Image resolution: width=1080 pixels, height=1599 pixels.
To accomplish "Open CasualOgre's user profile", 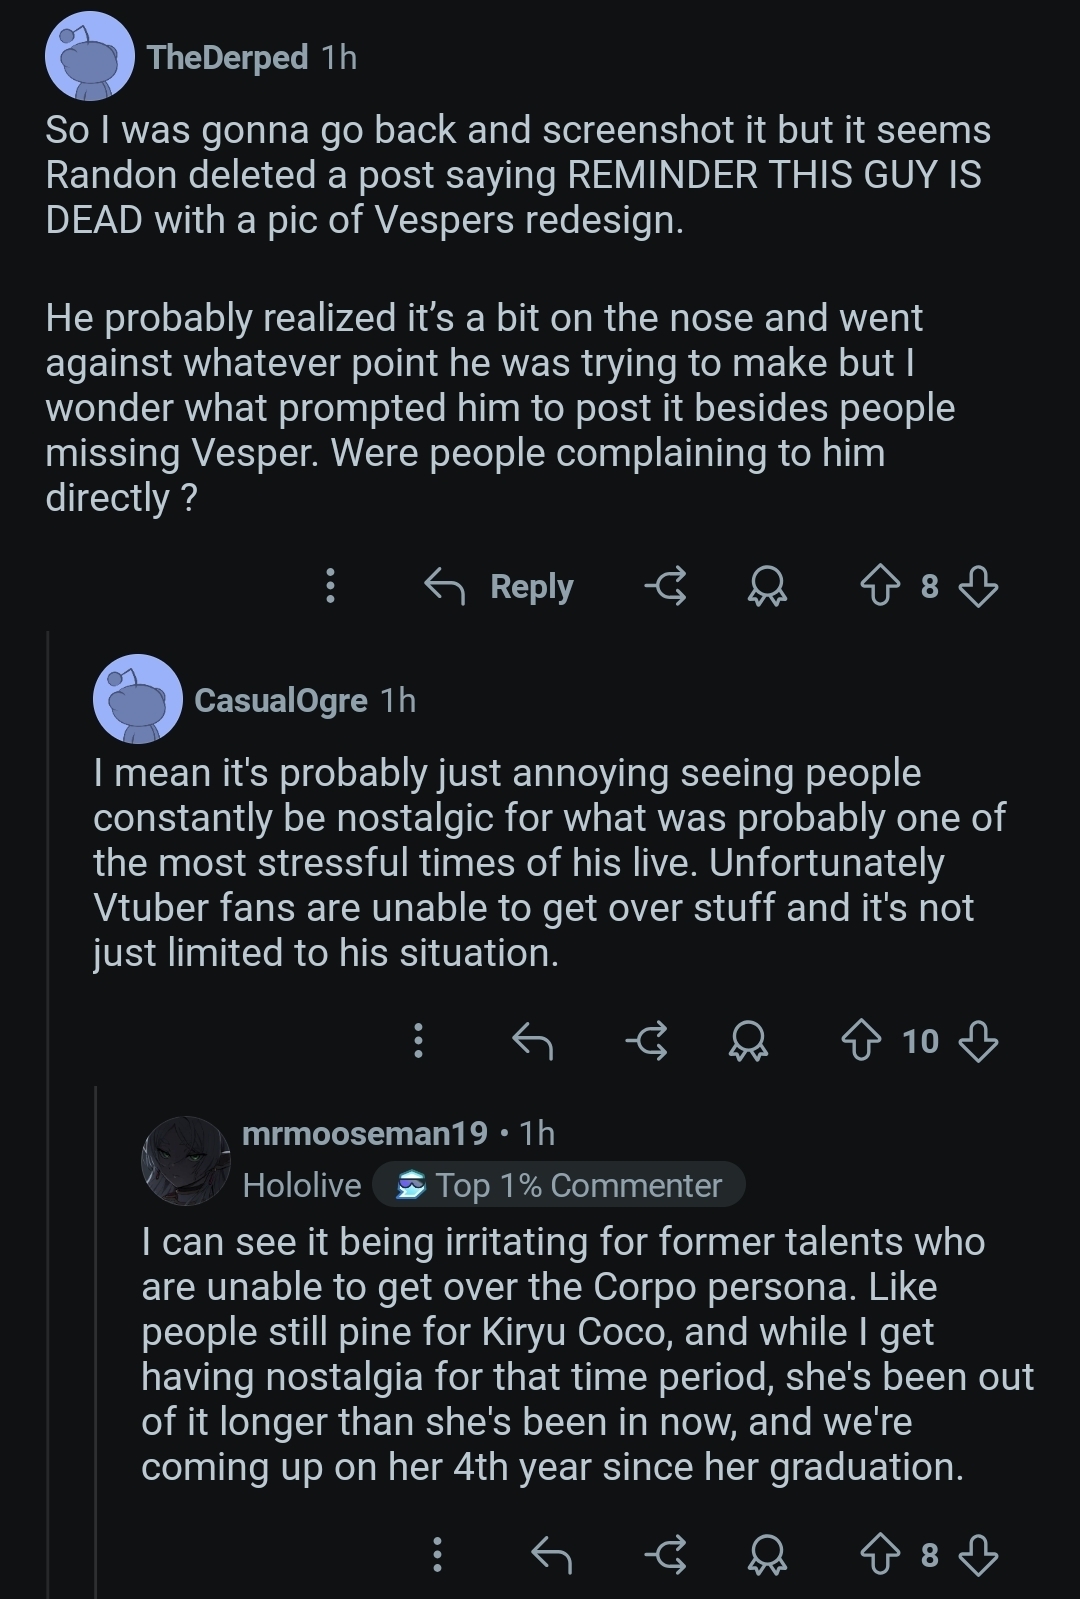I will point(280,700).
